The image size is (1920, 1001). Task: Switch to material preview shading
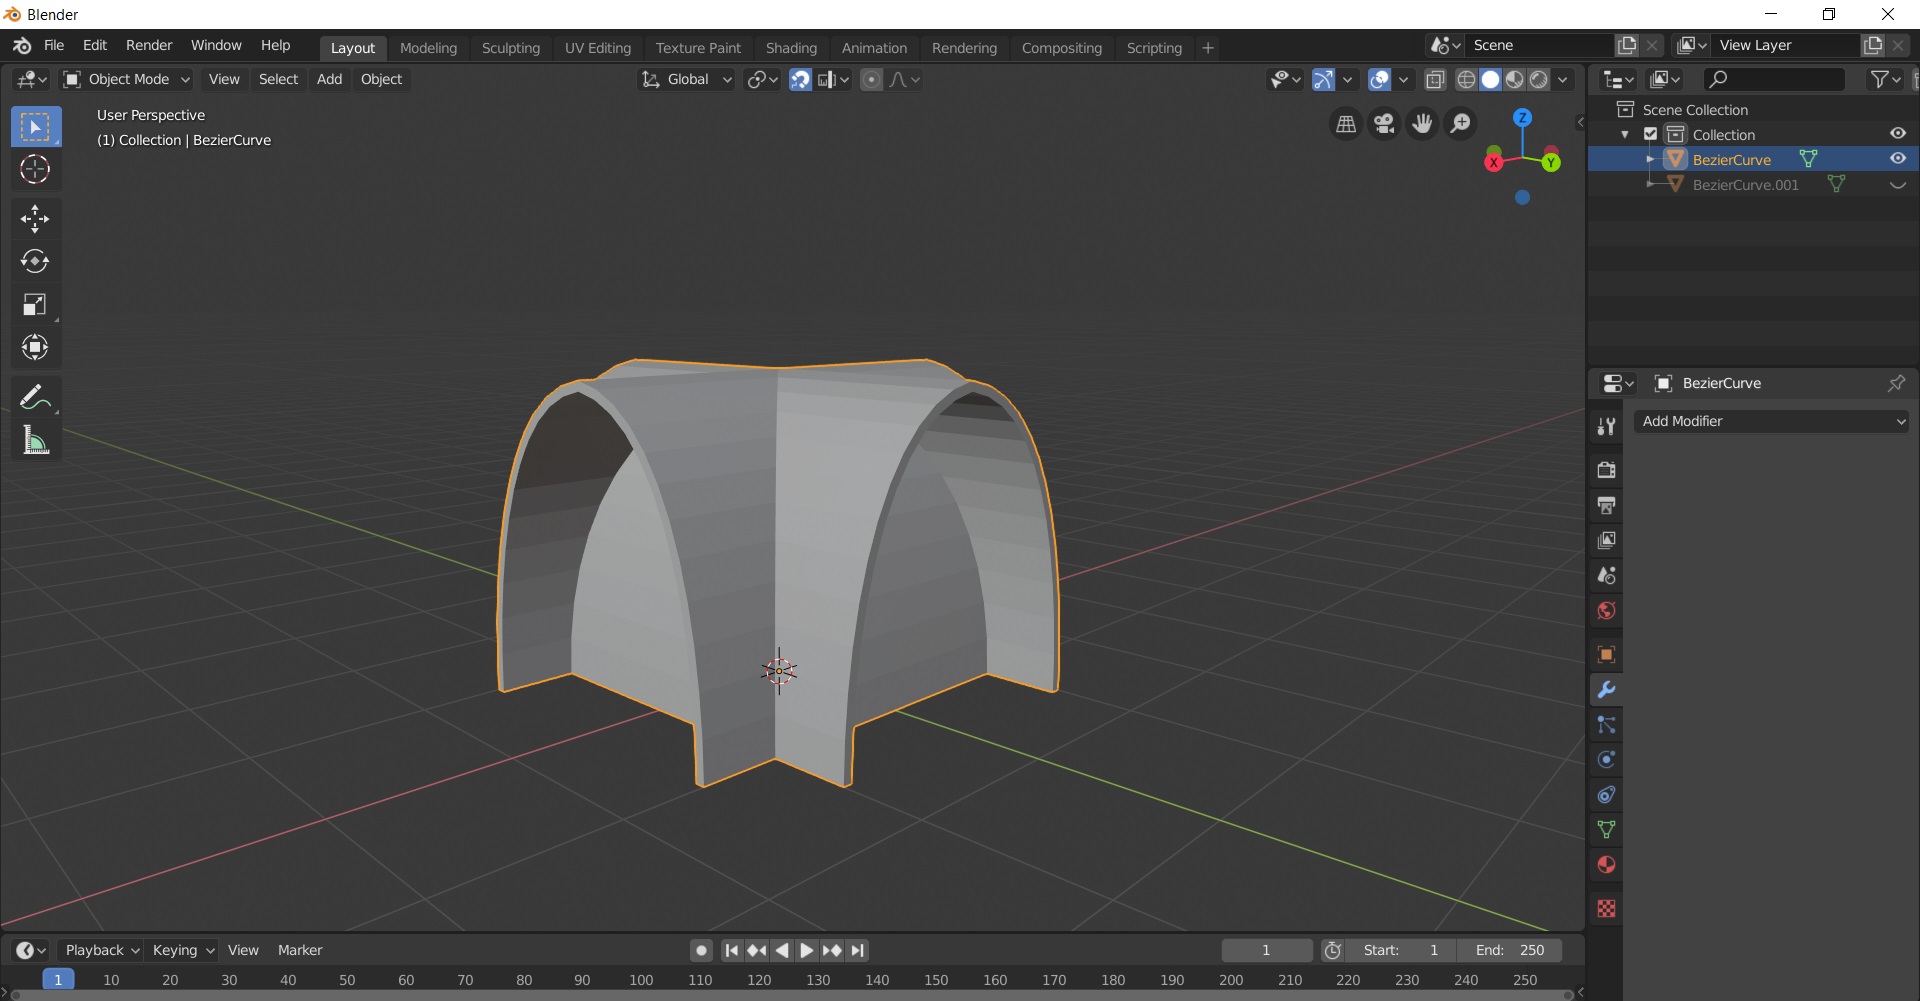click(1514, 79)
